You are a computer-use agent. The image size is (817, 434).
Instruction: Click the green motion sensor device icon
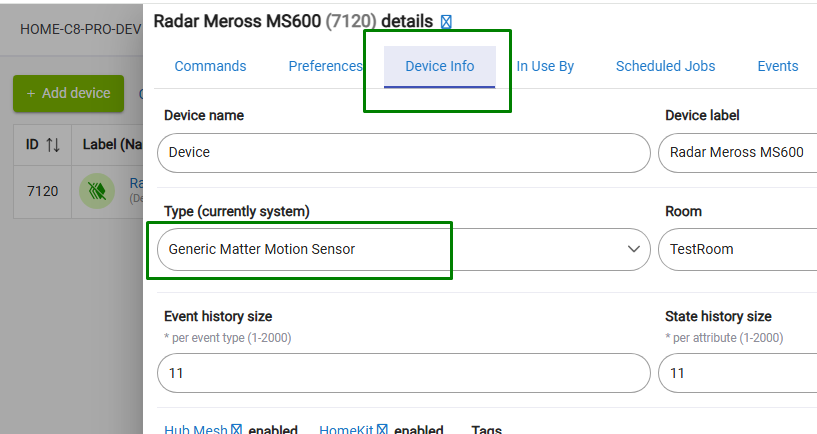pyautogui.click(x=97, y=190)
